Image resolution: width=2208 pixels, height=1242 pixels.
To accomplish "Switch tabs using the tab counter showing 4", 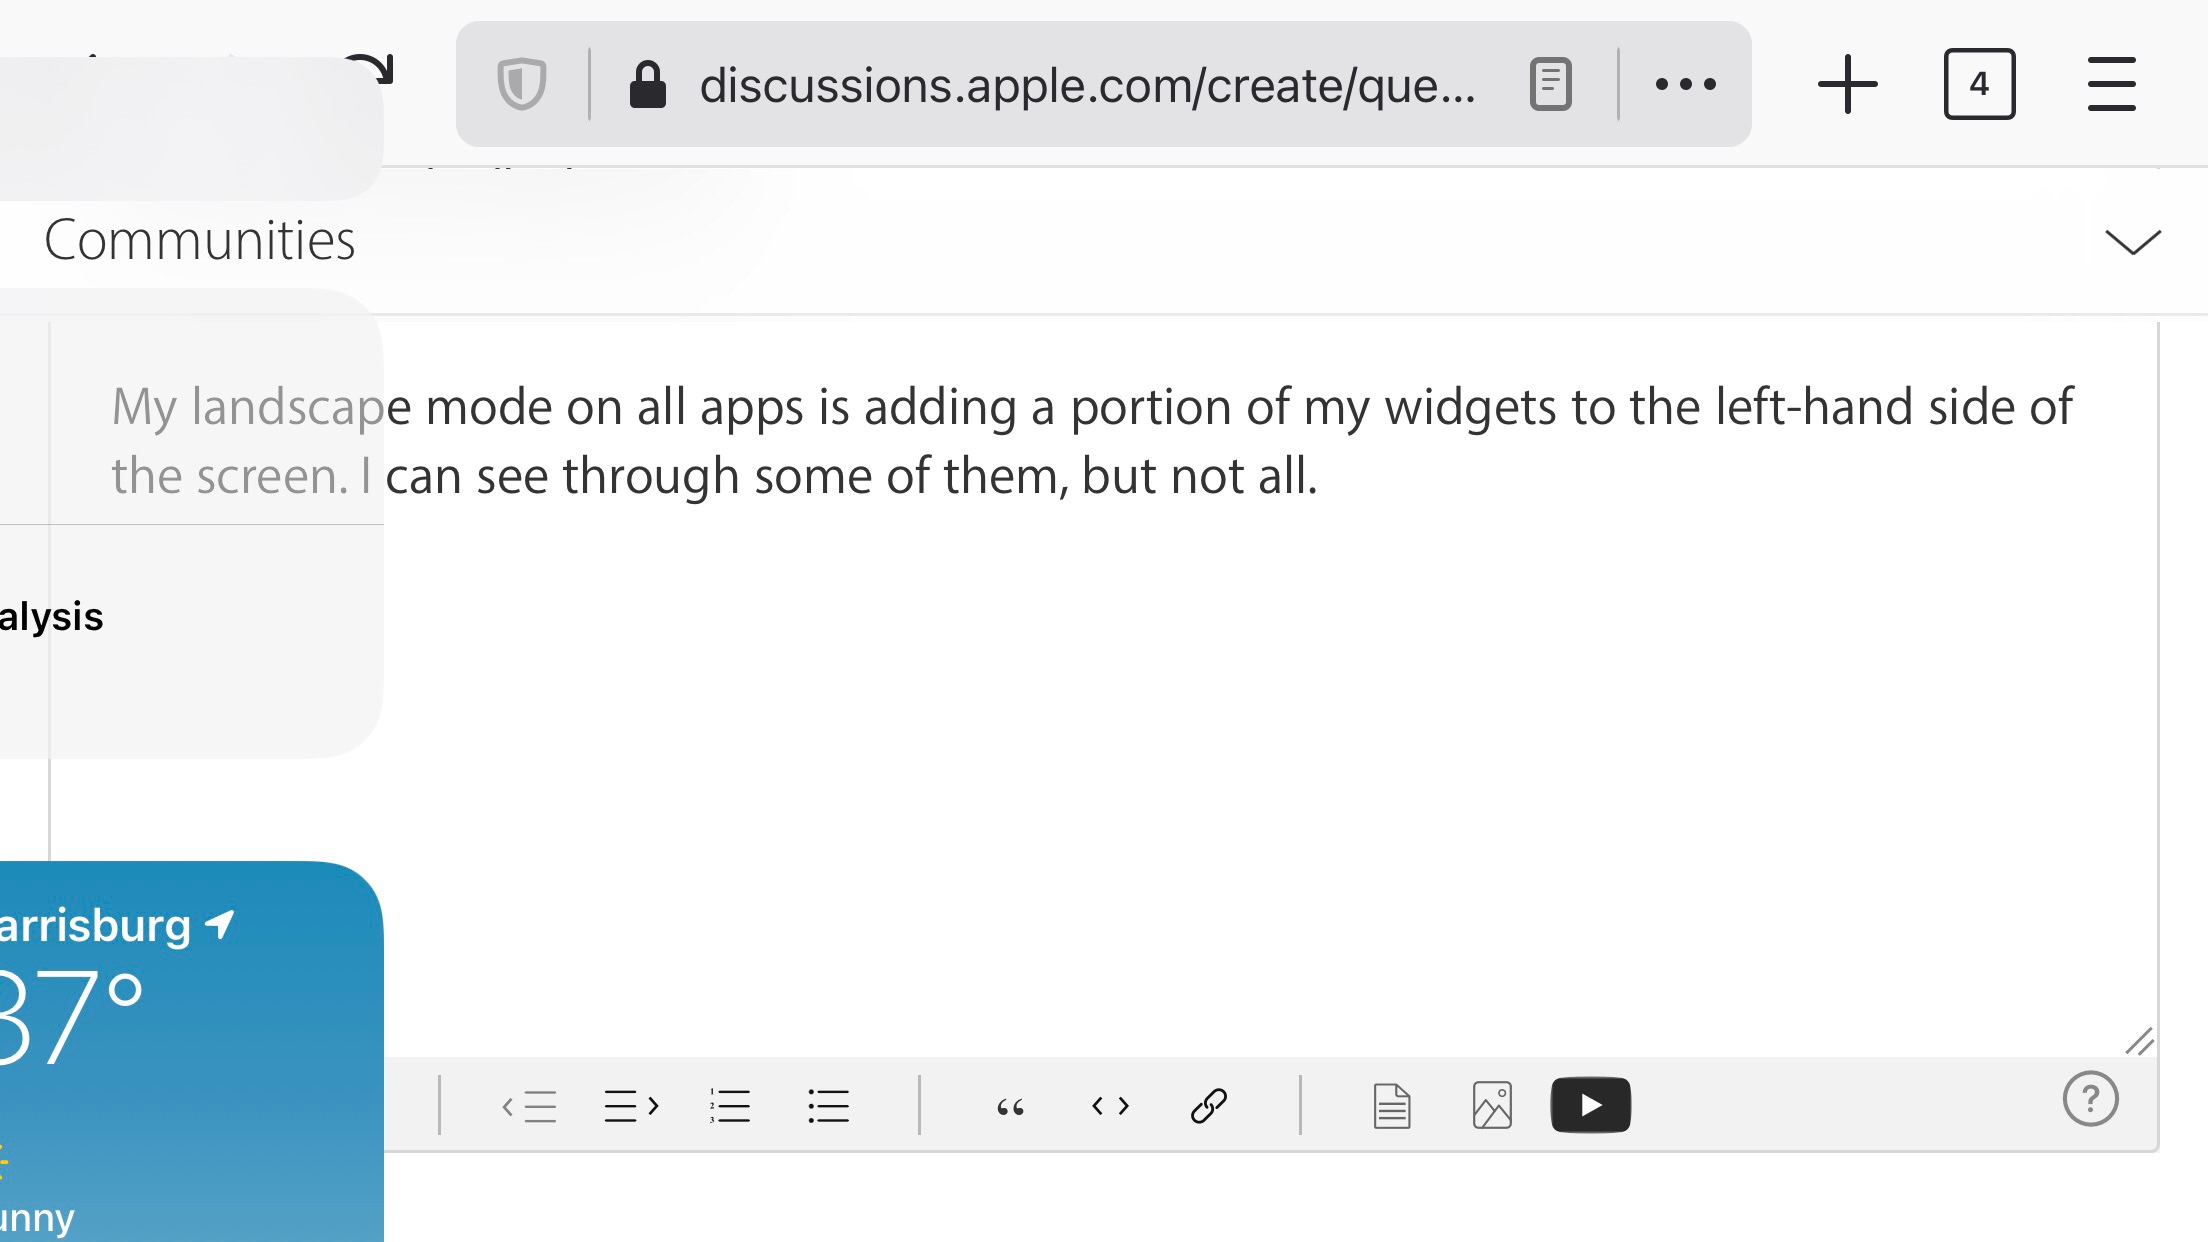I will tap(1979, 84).
